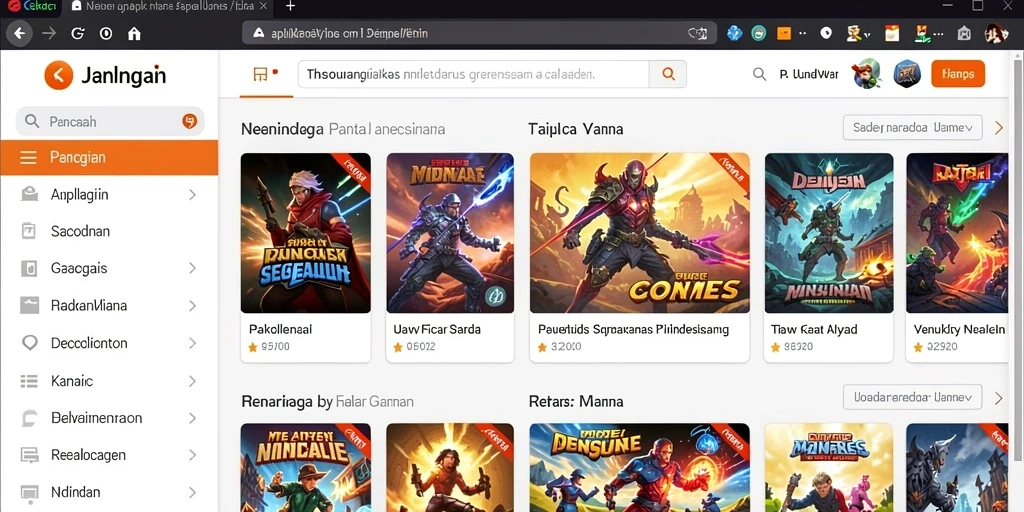
Task: Click the orange badge in Pencaah search
Action: pos(189,121)
